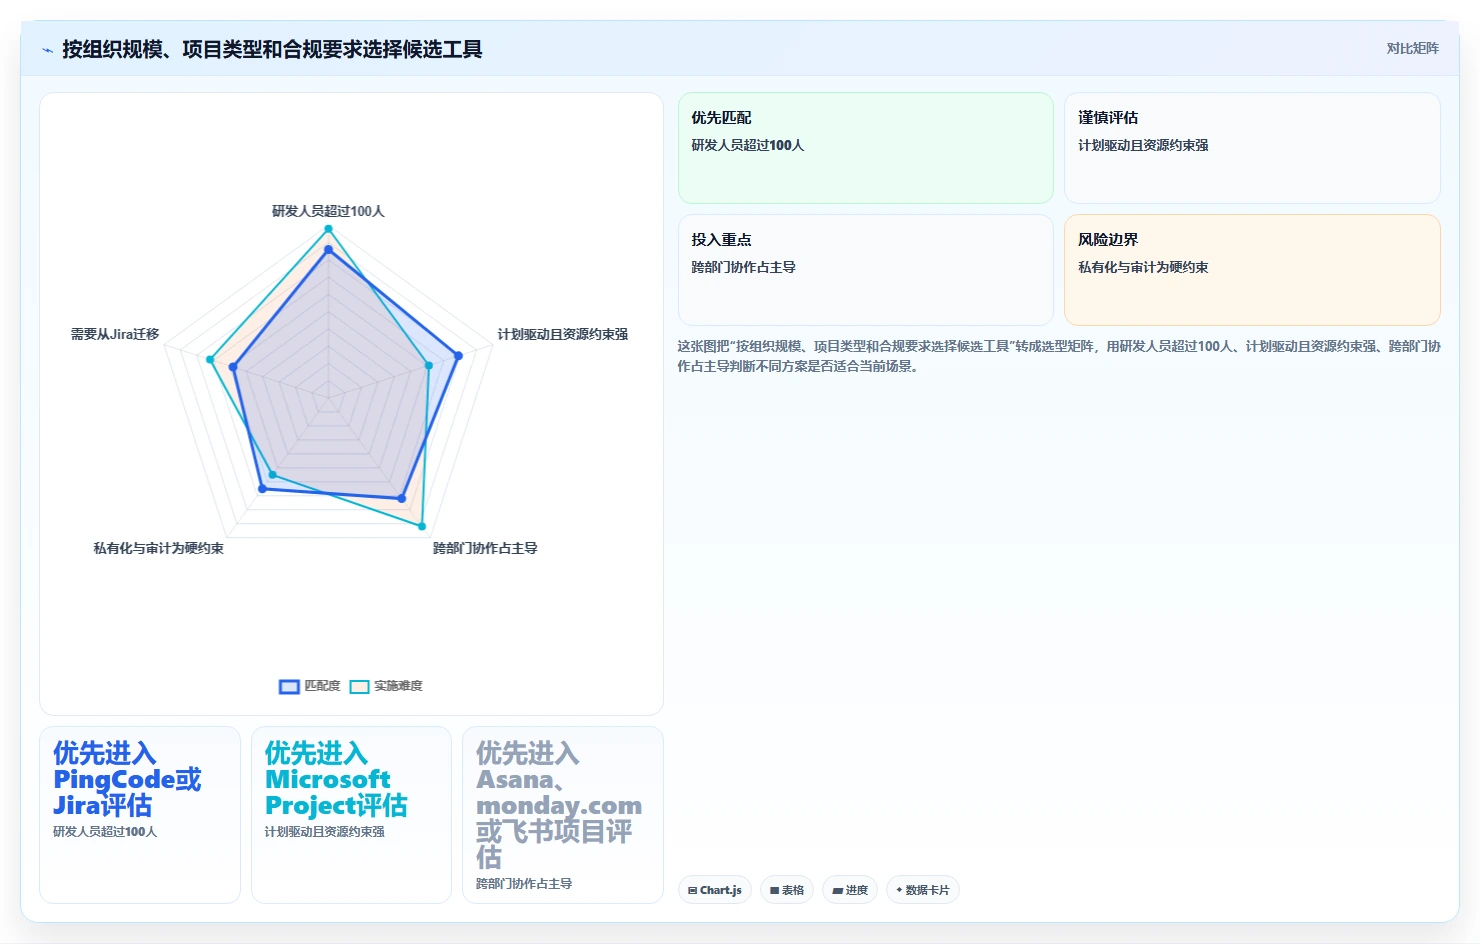Click the page title 按组织规模、项目类型和合规要求选择候选工具
The width and height of the screenshot is (1480, 944).
pos(272,49)
